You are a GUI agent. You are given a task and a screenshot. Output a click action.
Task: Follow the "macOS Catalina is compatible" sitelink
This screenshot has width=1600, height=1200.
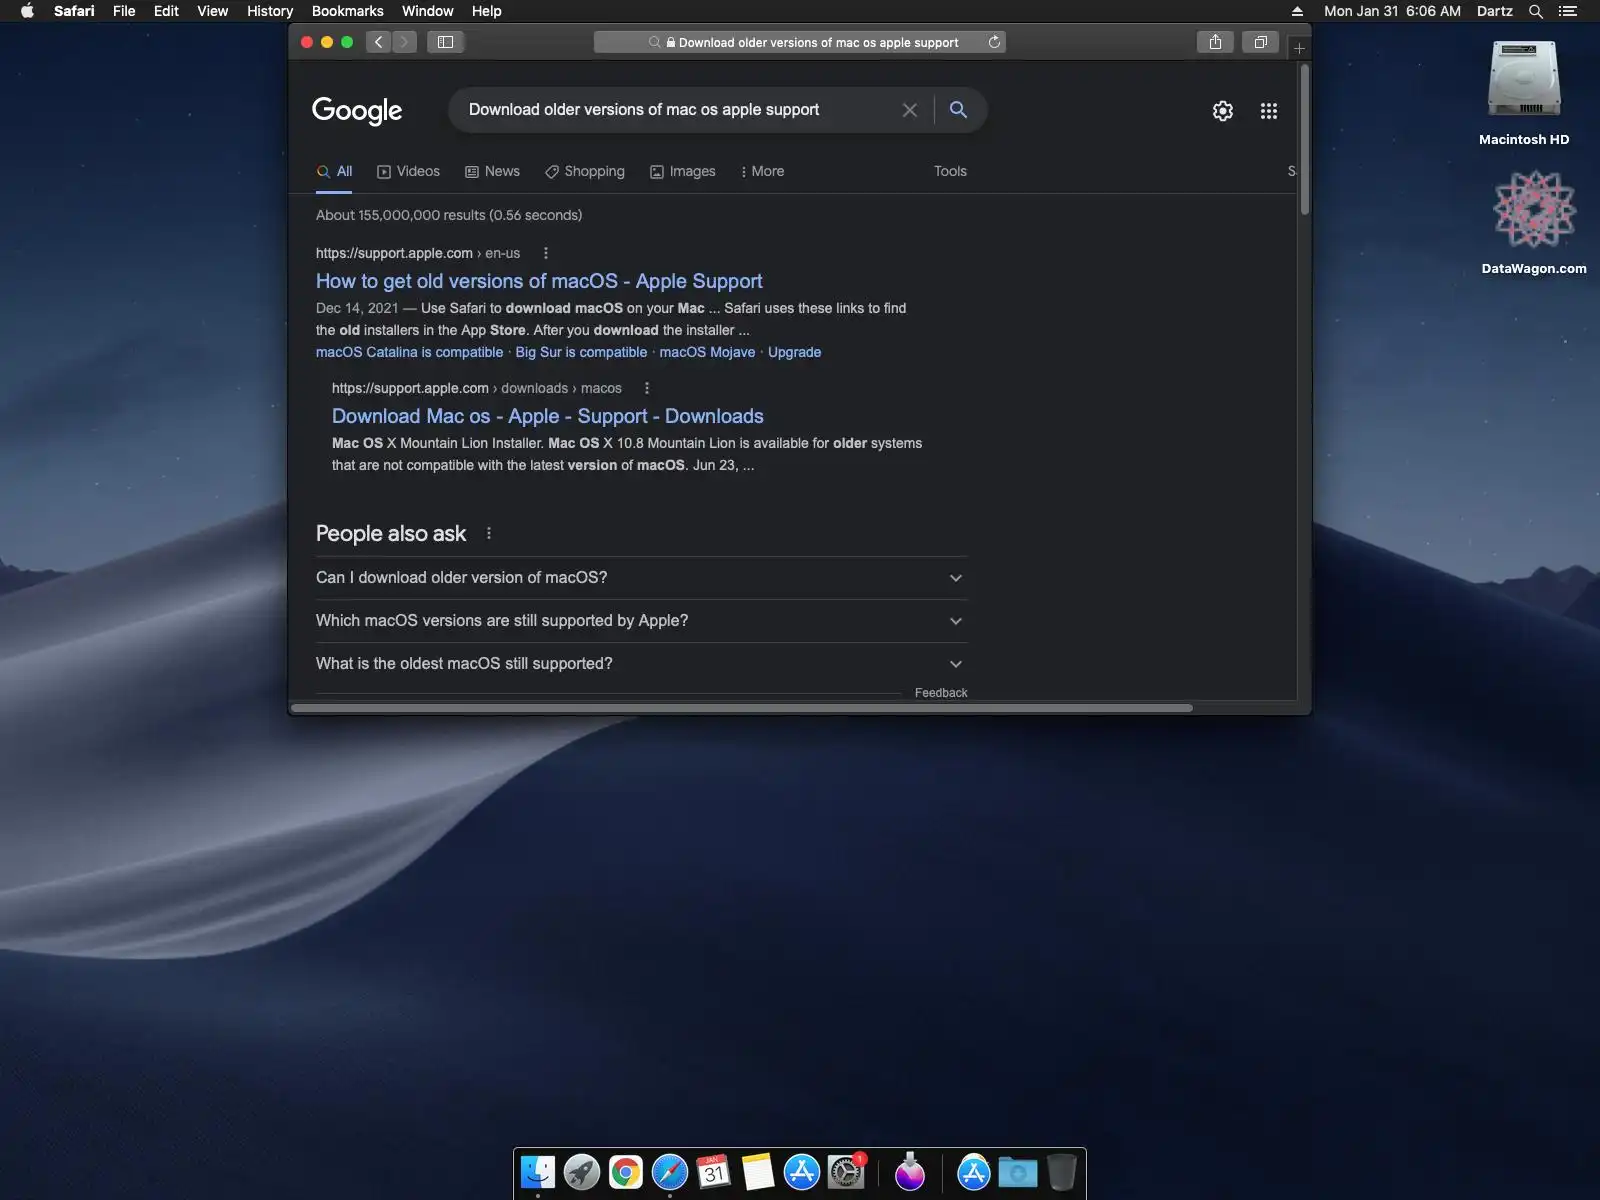point(410,352)
